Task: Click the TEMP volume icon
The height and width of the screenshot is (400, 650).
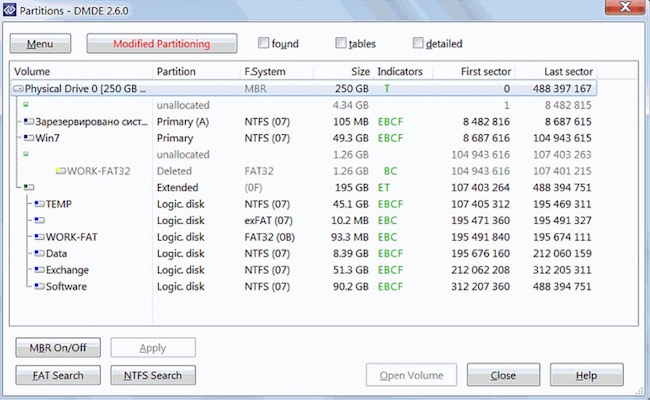Action: [39, 204]
